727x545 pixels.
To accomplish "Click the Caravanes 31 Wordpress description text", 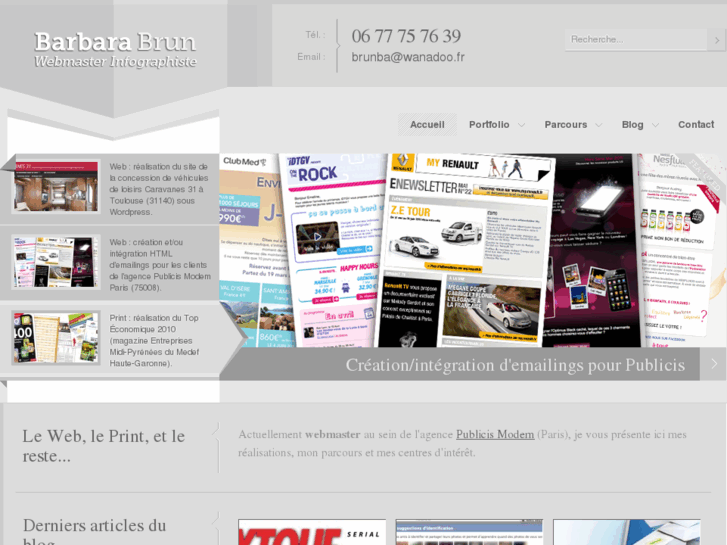I will 159,189.
